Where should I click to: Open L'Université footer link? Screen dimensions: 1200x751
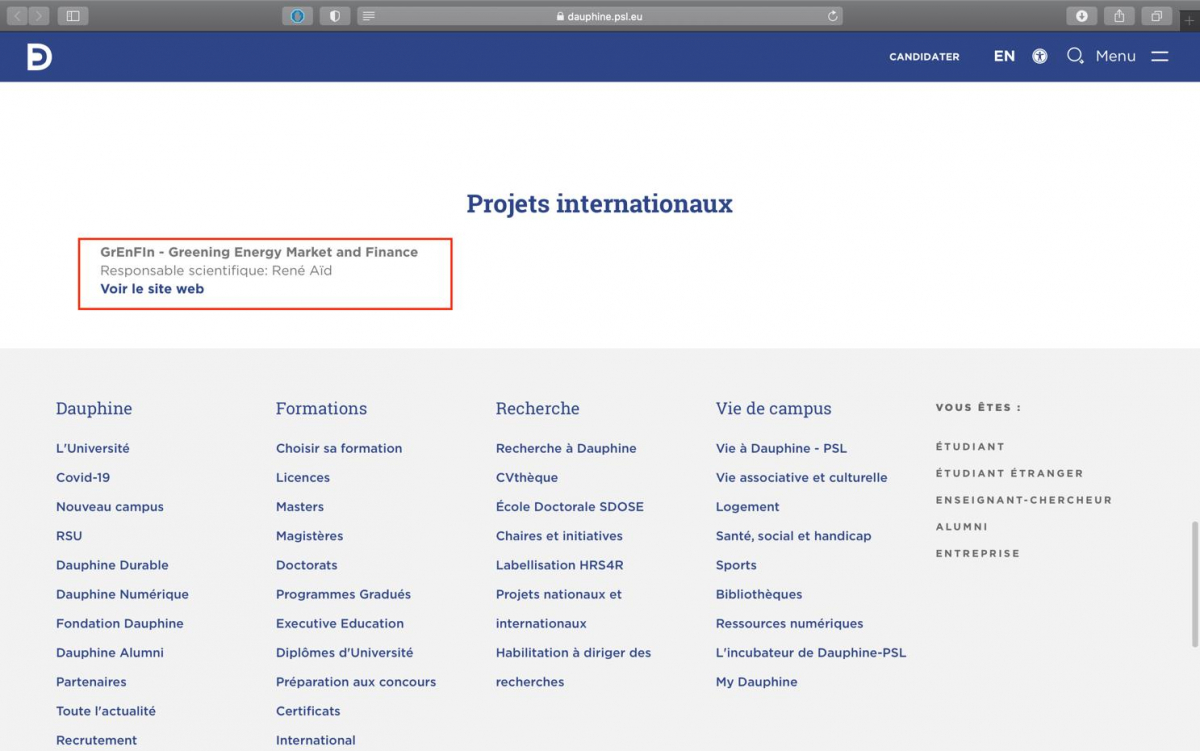click(93, 448)
